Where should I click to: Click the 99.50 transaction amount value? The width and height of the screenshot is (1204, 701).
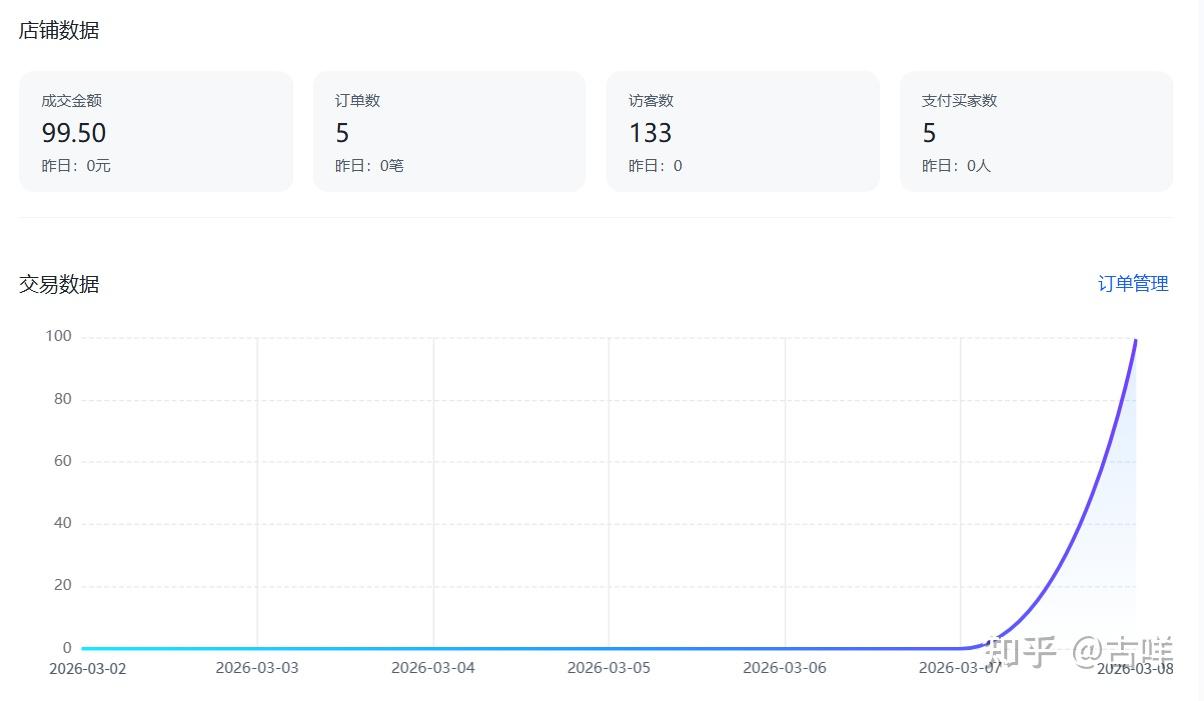click(74, 133)
